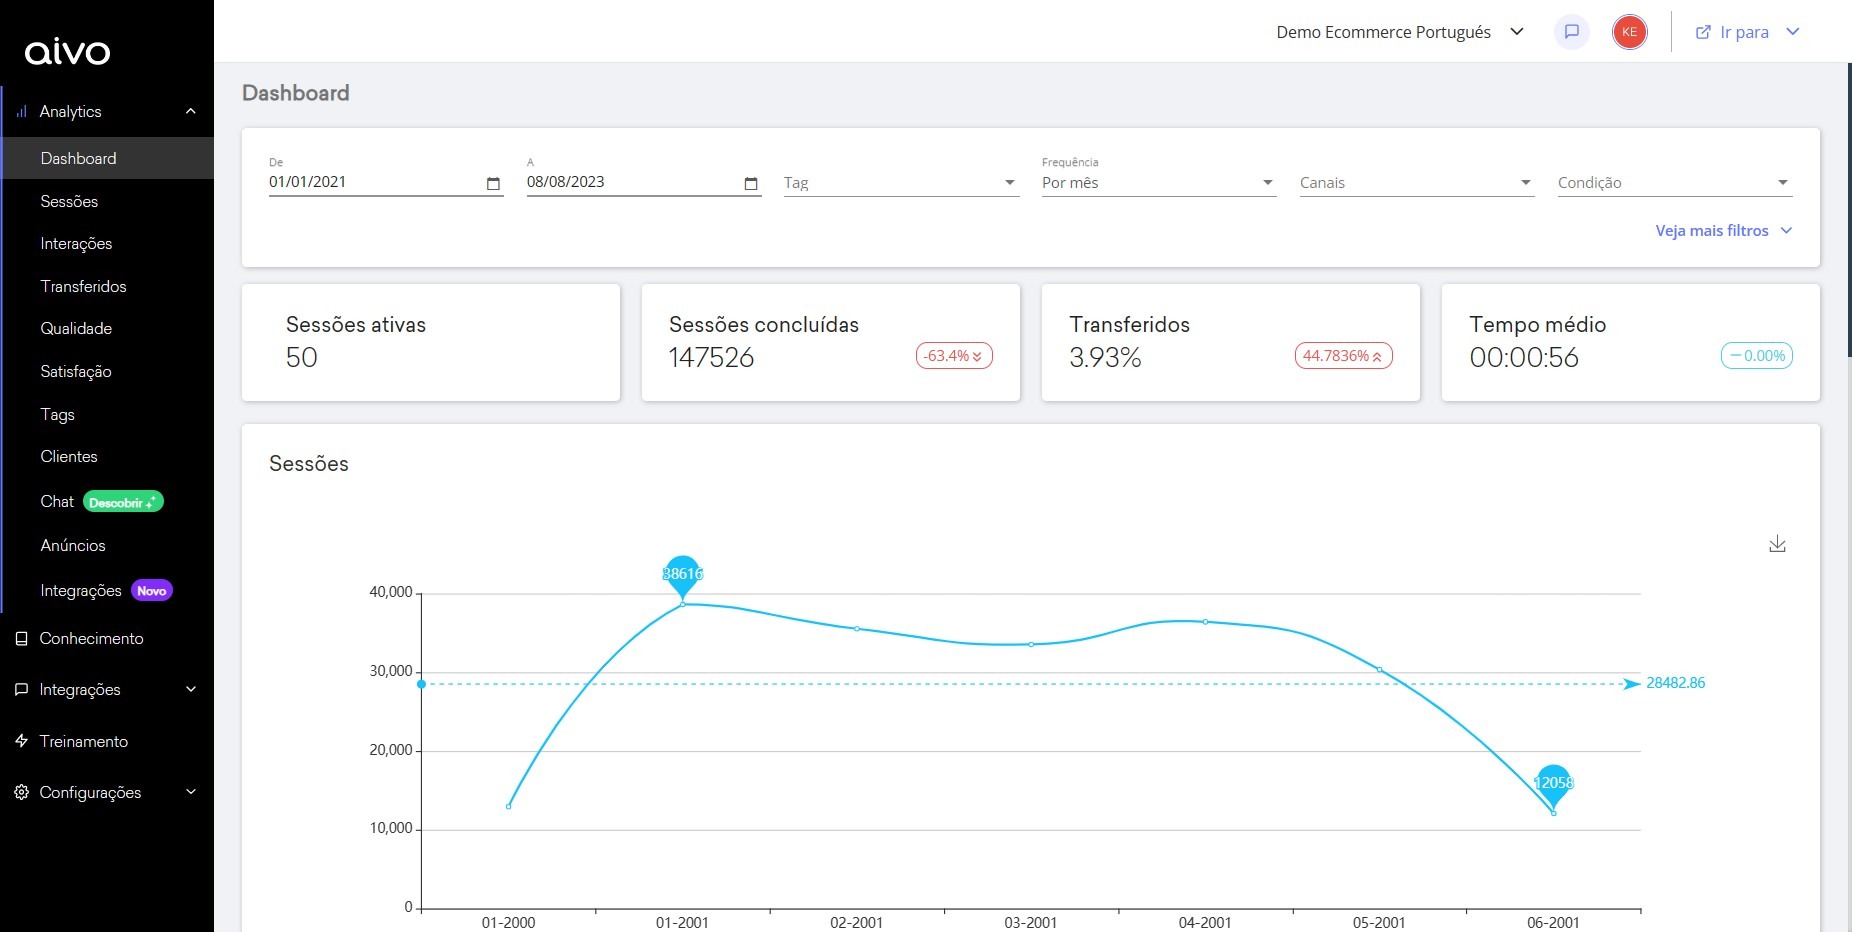Image resolution: width=1852 pixels, height=932 pixels.
Task: Click the aivo logo
Action: tap(68, 52)
